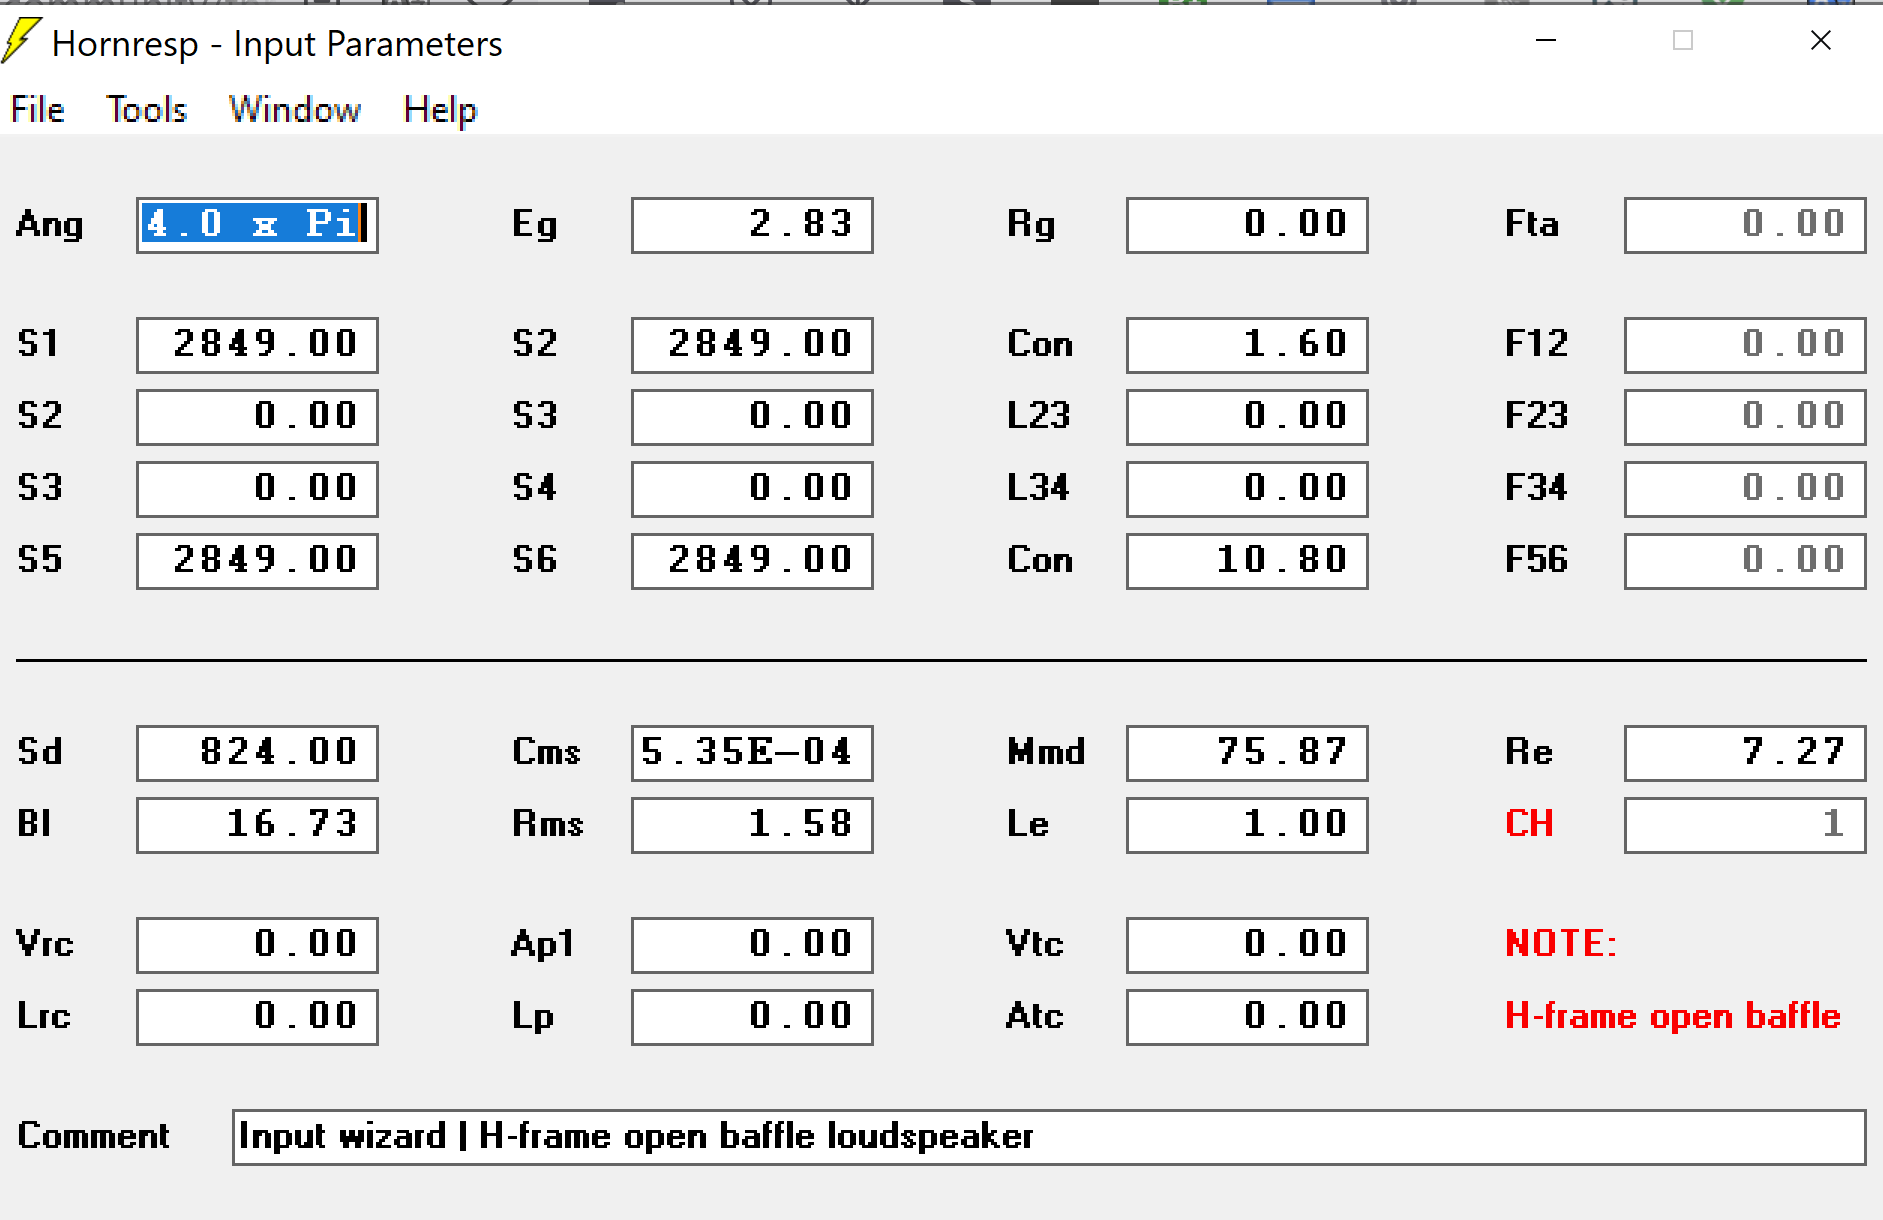The image size is (1883, 1220).
Task: Click the F23 input field
Action: pyautogui.click(x=1745, y=417)
